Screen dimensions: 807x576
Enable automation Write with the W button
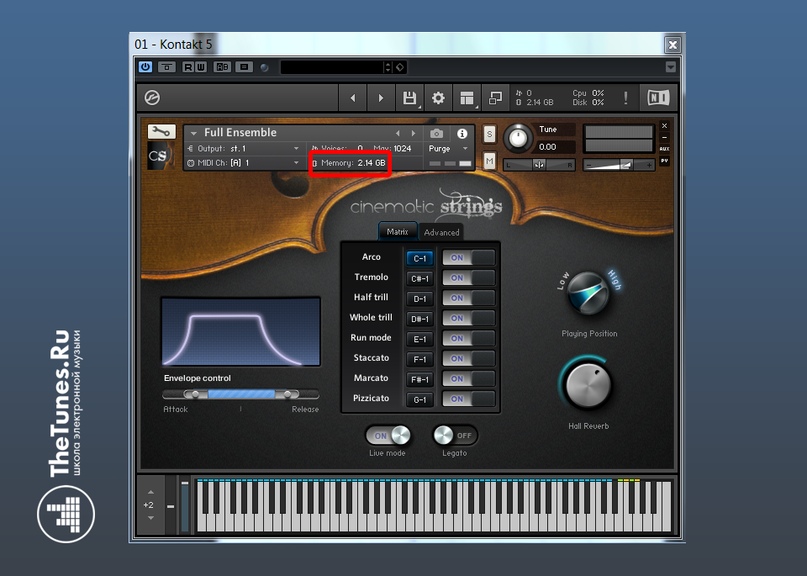click(201, 67)
